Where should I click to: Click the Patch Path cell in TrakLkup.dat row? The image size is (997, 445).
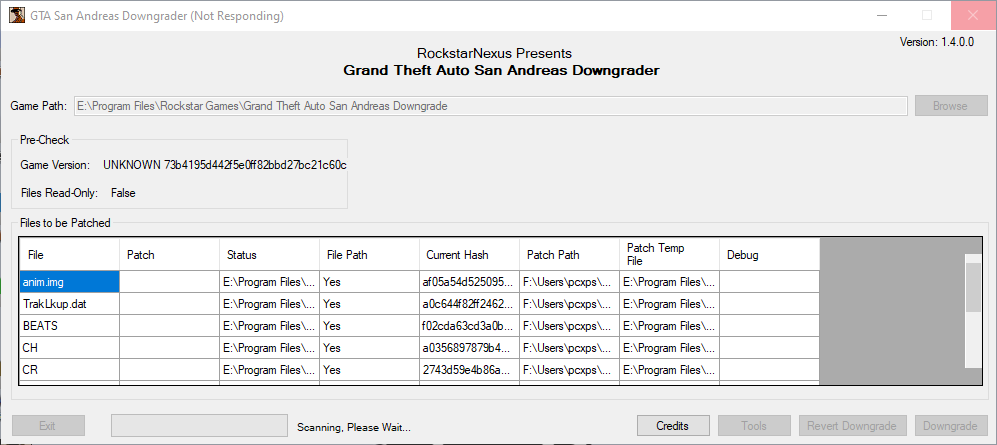[569, 304]
